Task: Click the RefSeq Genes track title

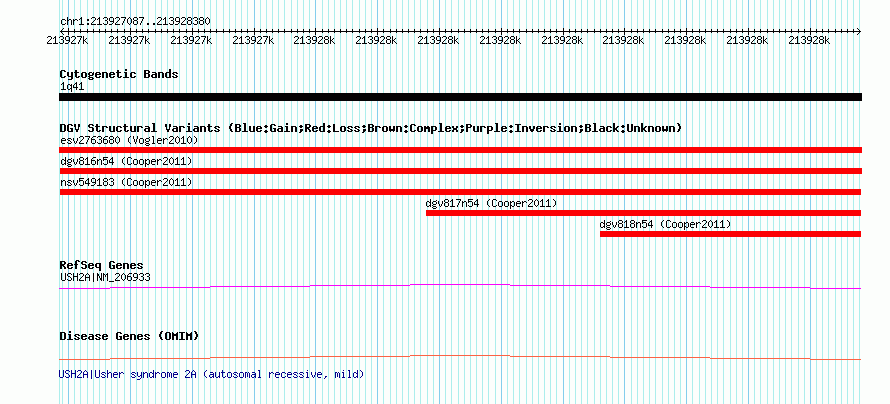Action: click(x=102, y=266)
